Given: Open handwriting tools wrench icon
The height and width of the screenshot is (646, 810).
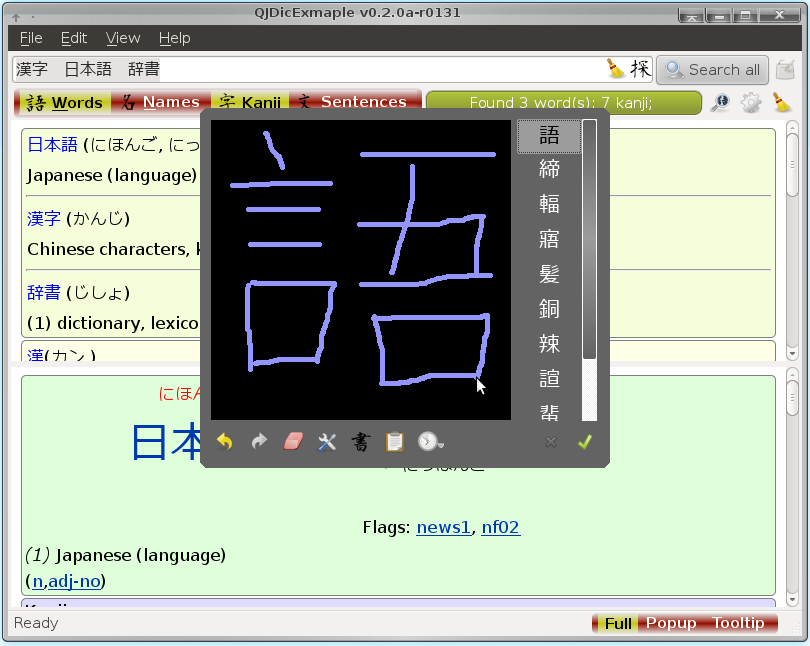Looking at the screenshot, I should [x=327, y=442].
